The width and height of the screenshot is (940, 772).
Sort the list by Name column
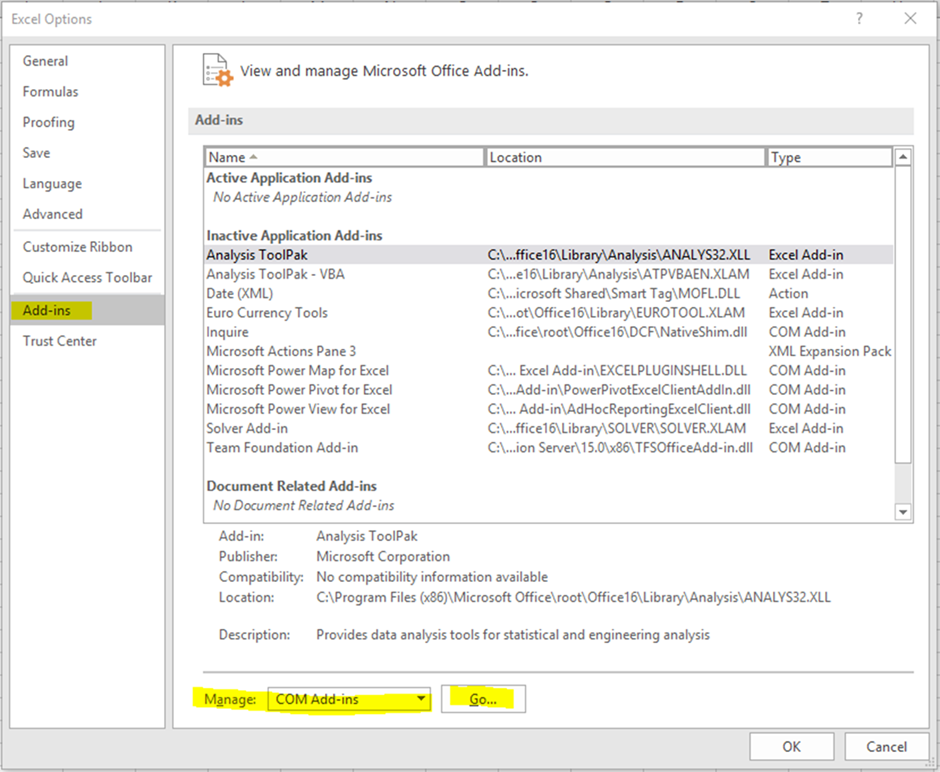344,157
